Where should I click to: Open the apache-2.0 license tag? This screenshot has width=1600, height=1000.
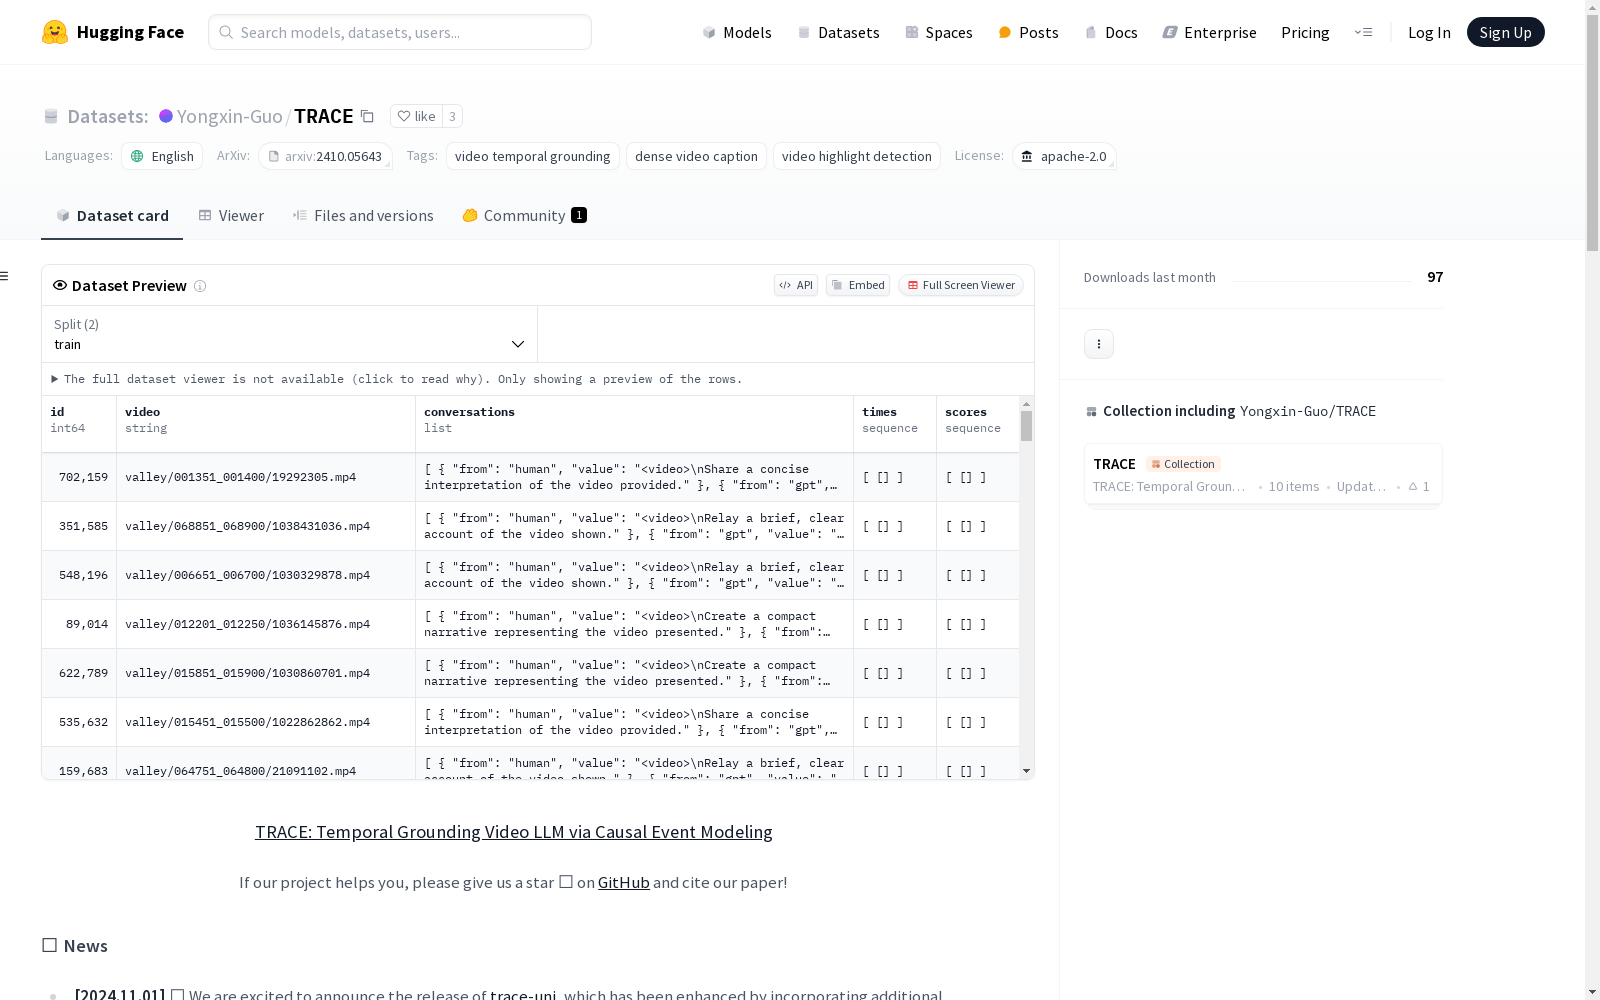1064,156
